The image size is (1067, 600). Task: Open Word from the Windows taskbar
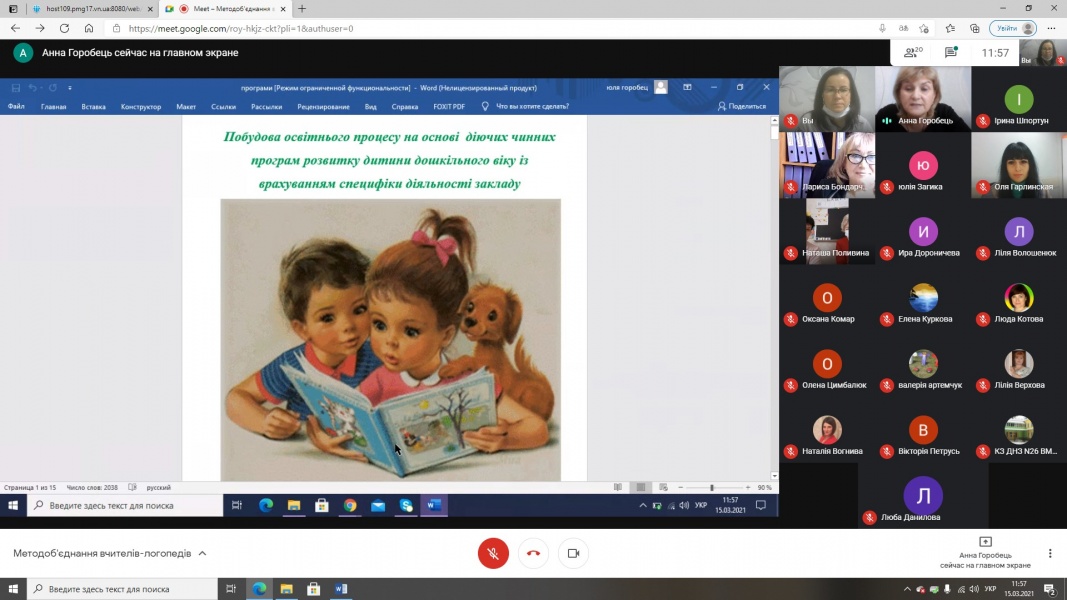tap(340, 589)
